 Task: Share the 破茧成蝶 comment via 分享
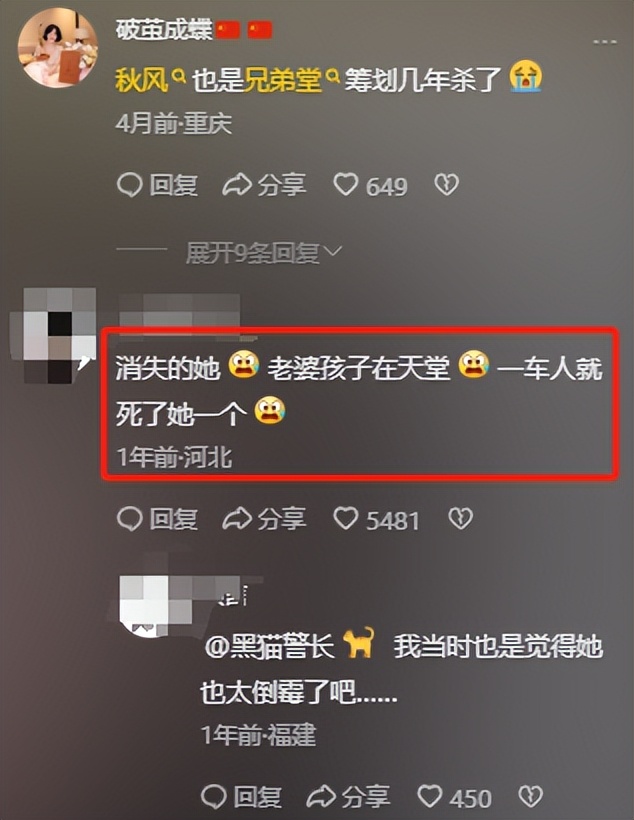(264, 185)
